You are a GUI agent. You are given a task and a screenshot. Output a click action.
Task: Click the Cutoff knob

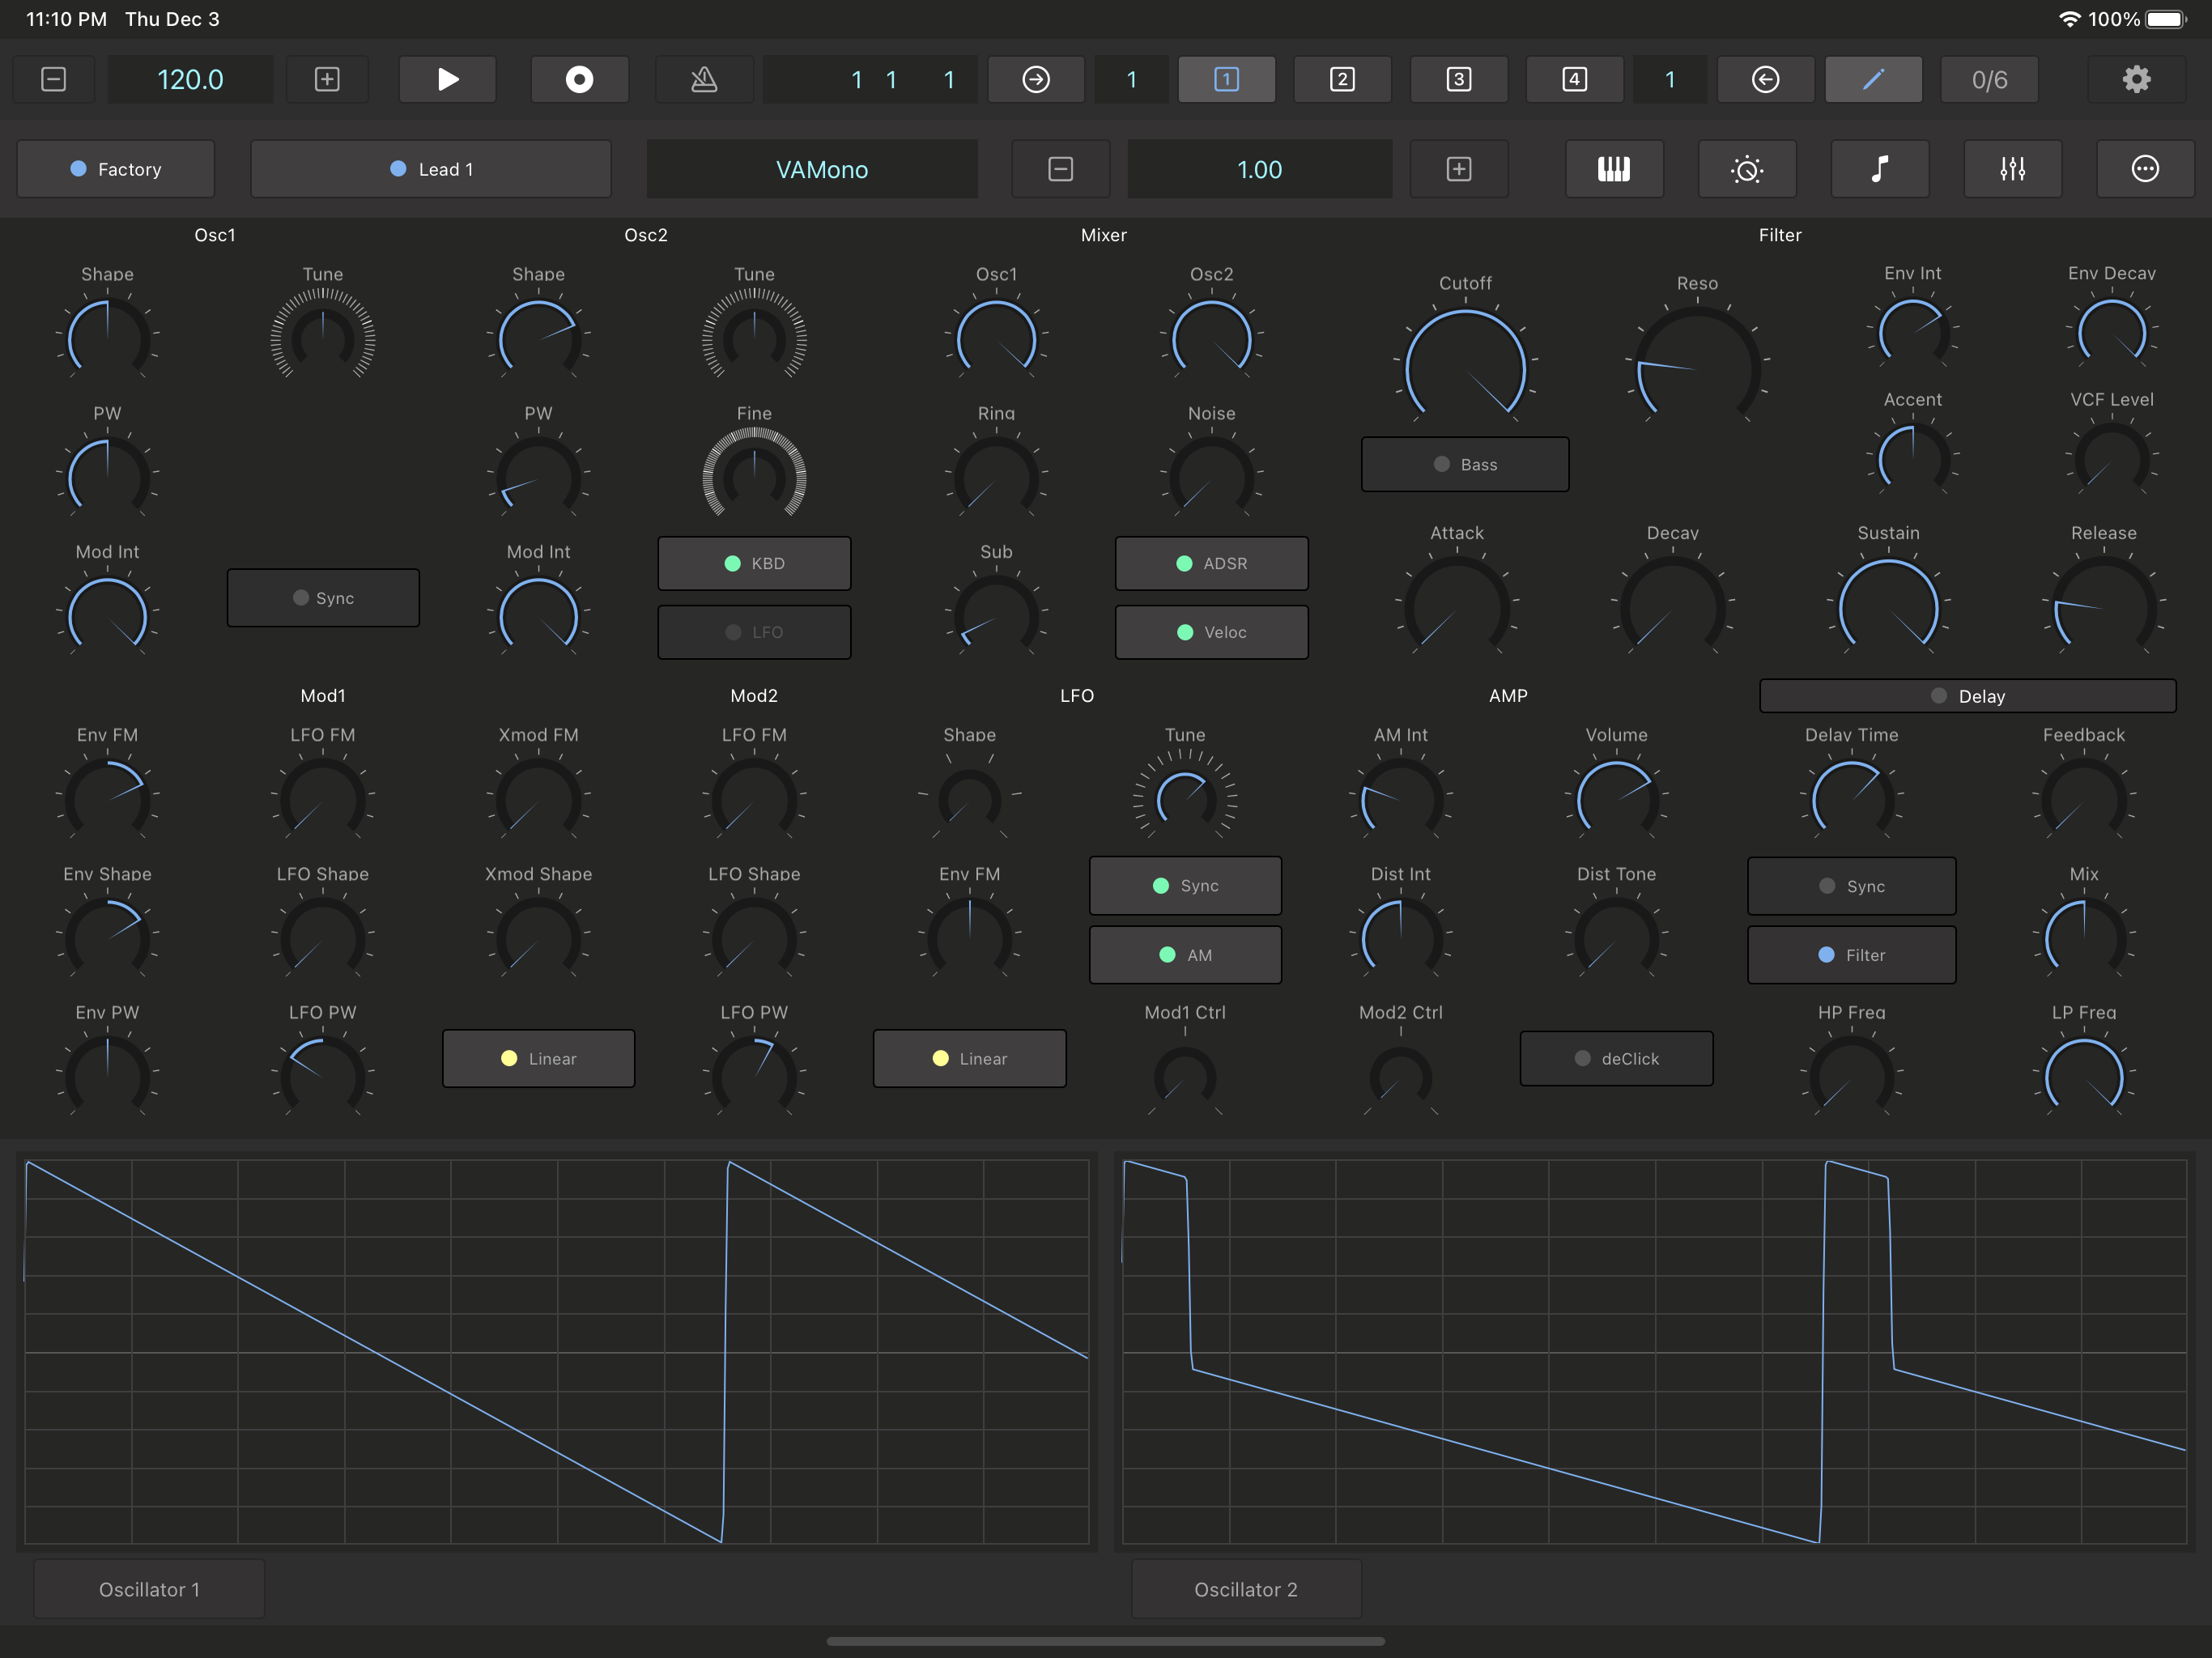click(1465, 368)
